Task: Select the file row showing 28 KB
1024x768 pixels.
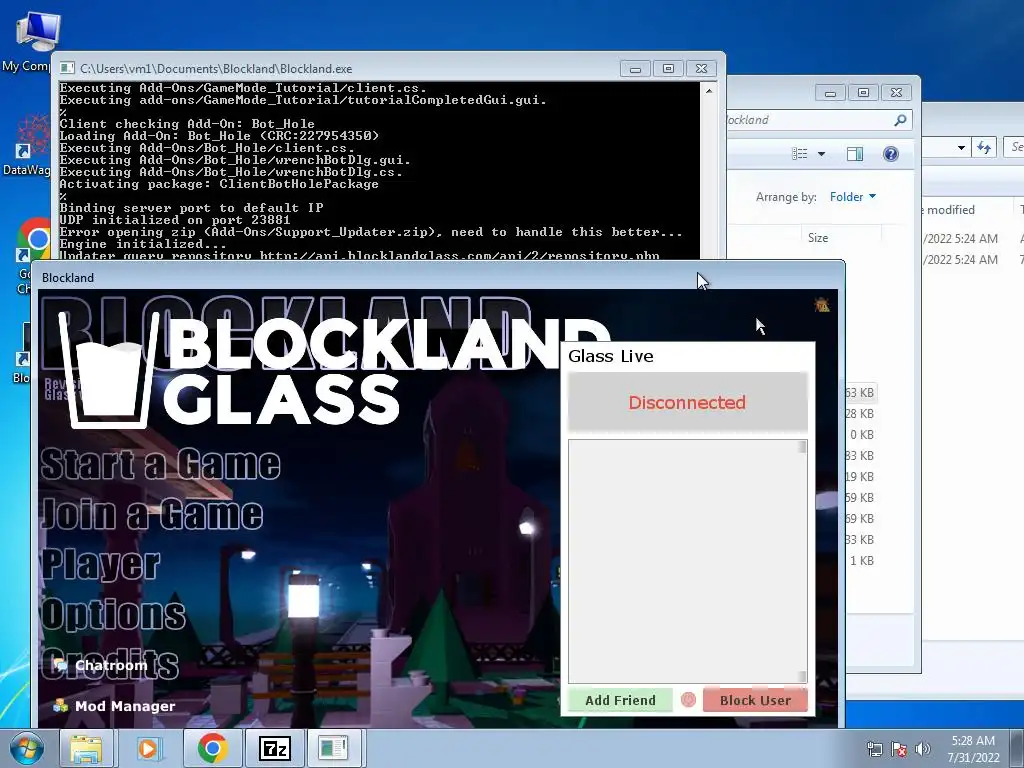Action: click(861, 414)
